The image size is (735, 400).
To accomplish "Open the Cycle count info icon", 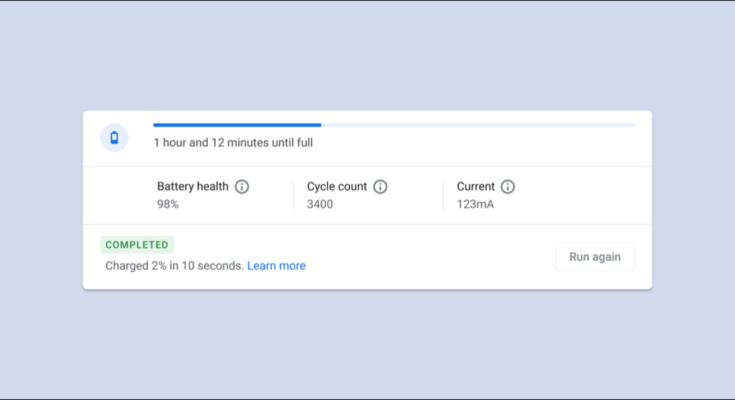I will 380,187.
